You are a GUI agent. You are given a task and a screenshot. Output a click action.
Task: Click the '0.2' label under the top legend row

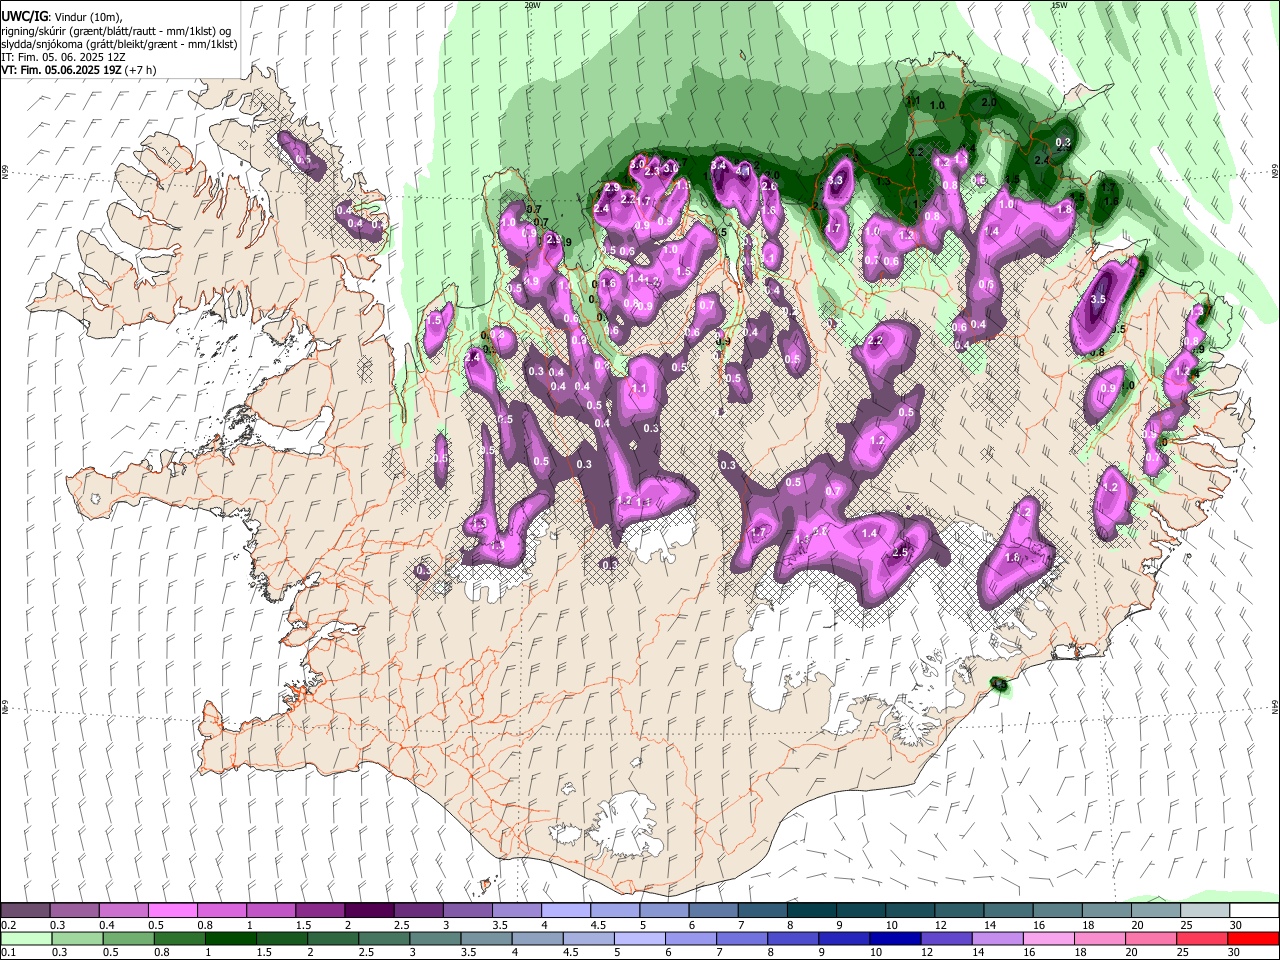coord(9,925)
